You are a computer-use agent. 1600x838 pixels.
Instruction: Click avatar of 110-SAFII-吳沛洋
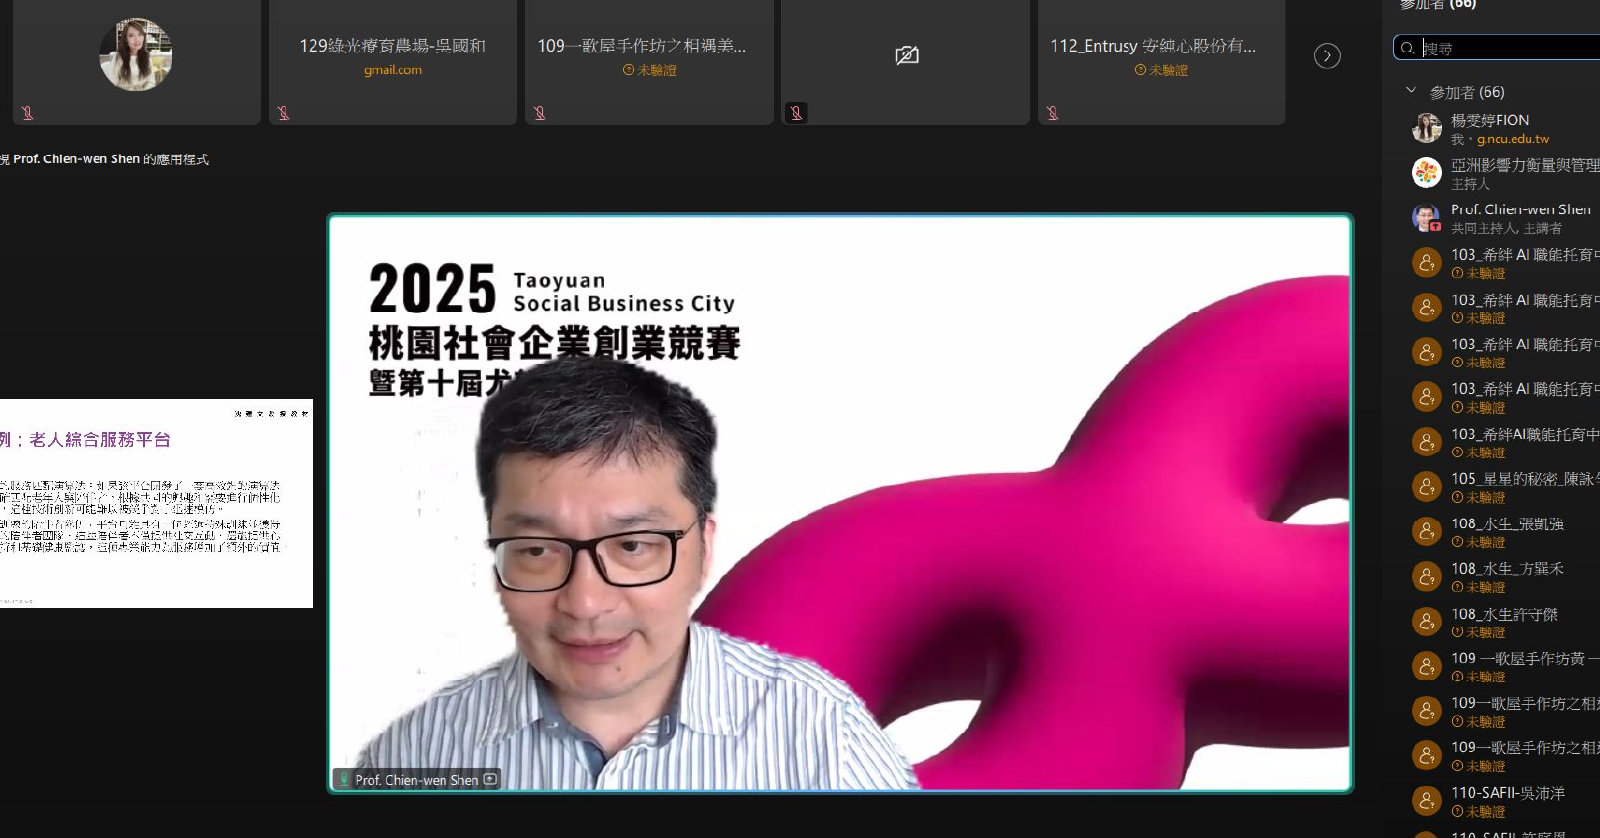(x=1426, y=800)
